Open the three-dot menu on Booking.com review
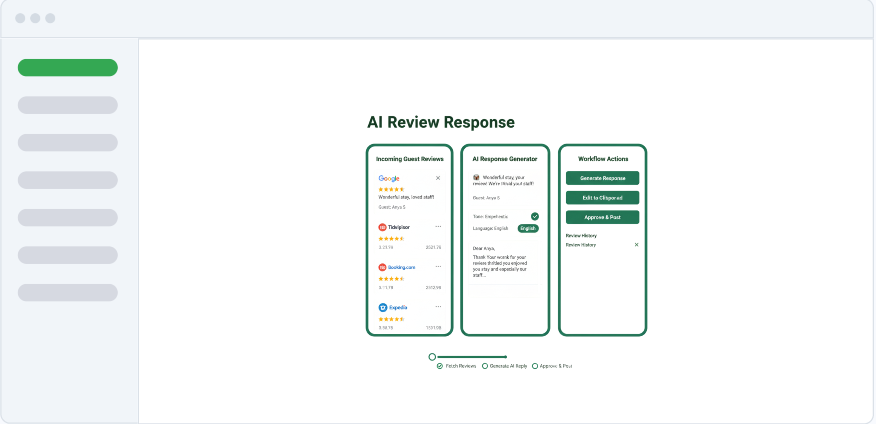 point(438,267)
